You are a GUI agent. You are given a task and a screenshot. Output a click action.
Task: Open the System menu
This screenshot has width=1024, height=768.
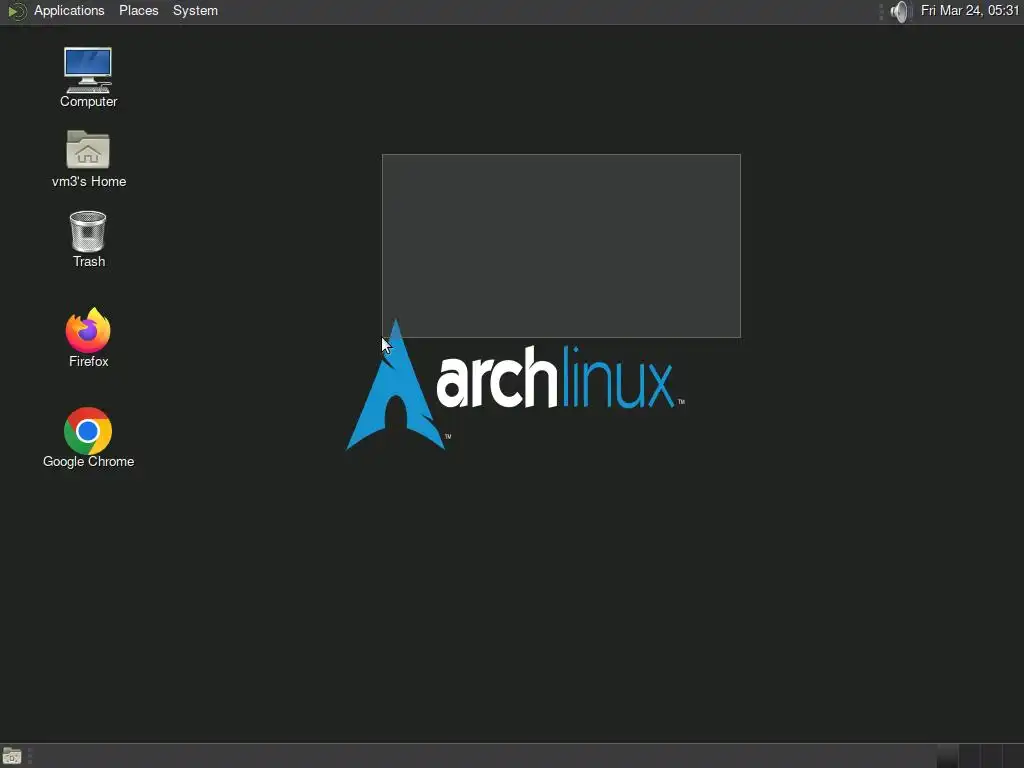[x=195, y=11]
